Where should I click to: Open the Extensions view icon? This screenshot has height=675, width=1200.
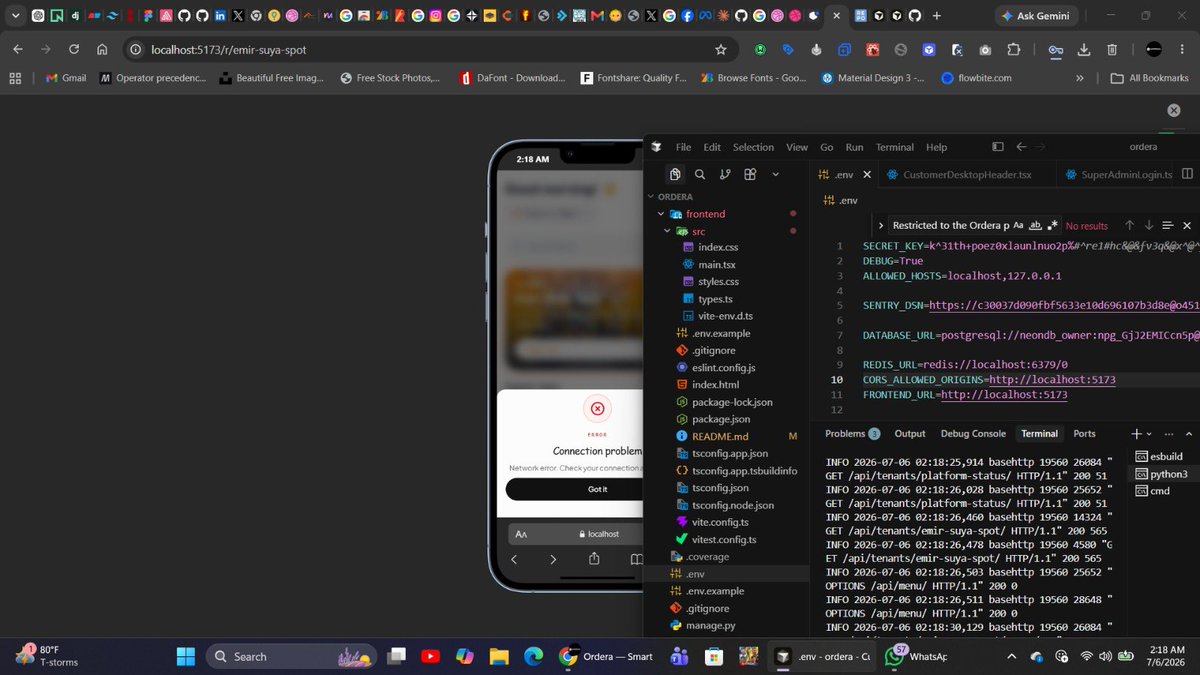point(750,174)
